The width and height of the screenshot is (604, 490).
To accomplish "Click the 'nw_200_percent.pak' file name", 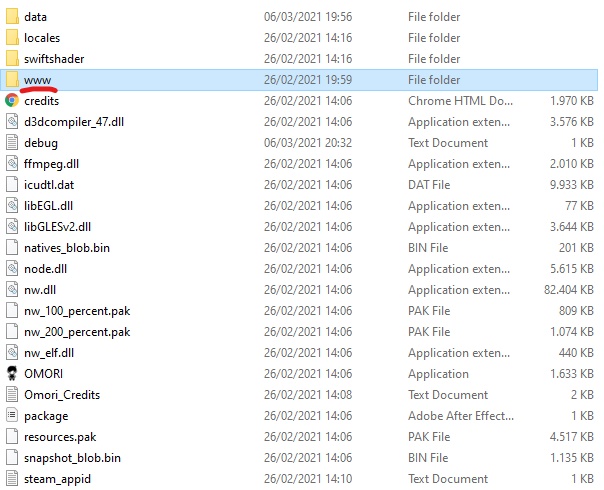I will [x=77, y=332].
